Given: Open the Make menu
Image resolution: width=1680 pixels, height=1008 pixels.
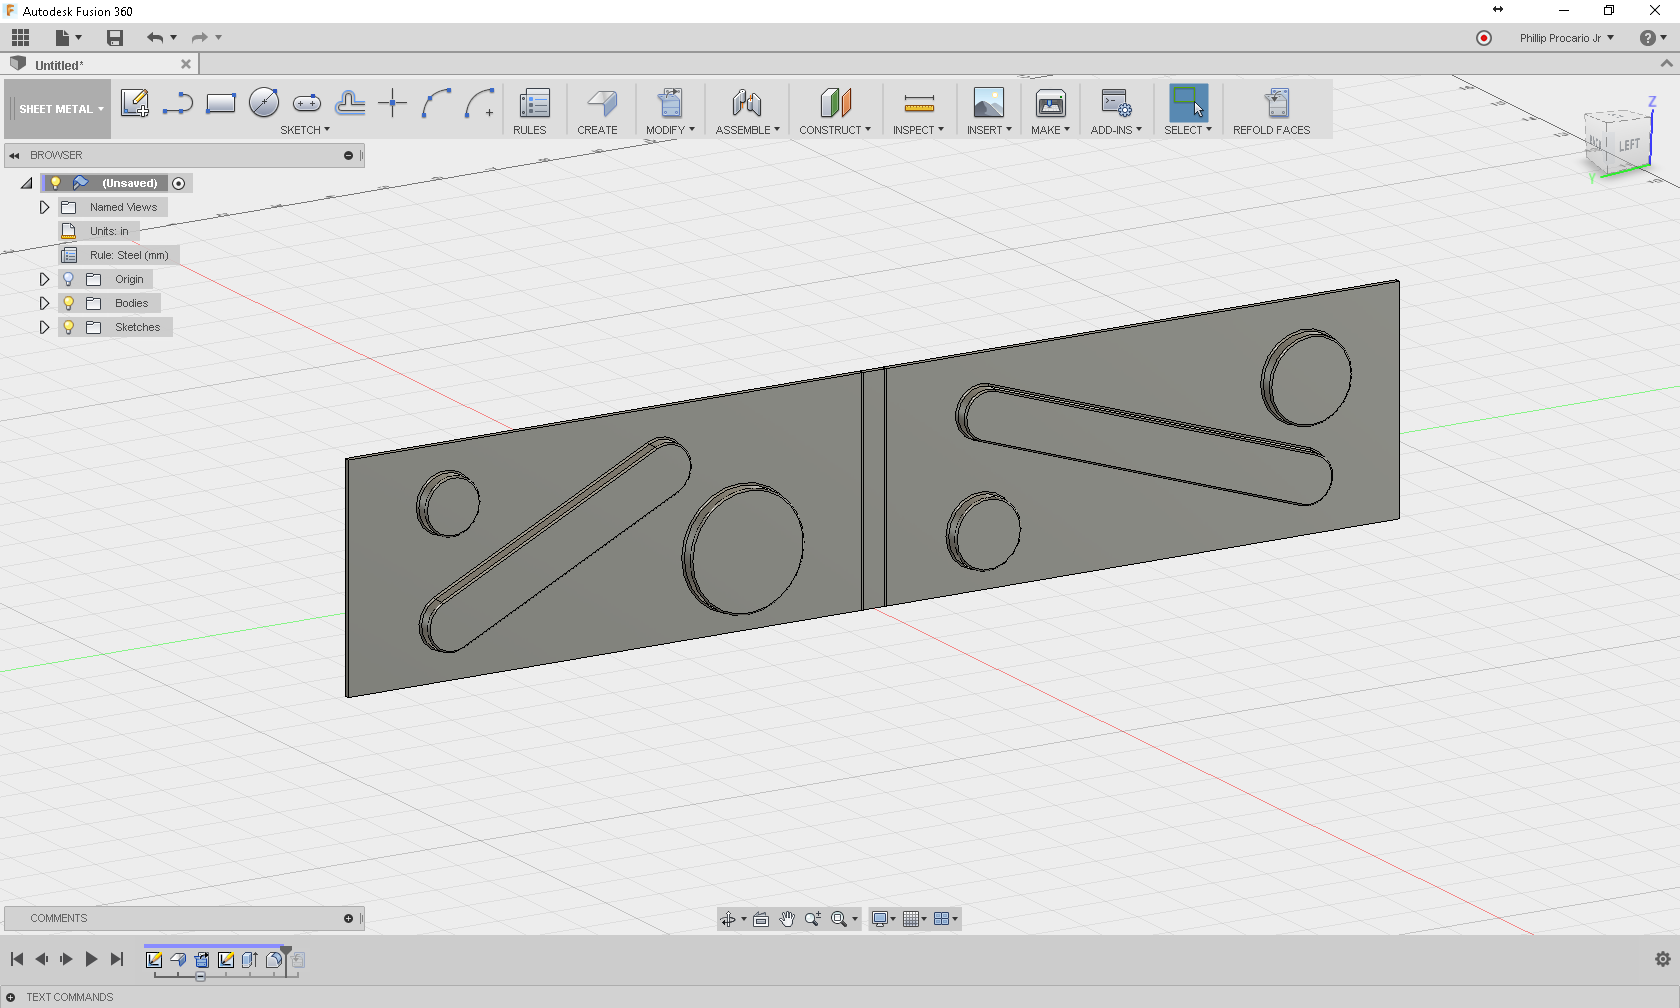Looking at the screenshot, I should click(1050, 130).
